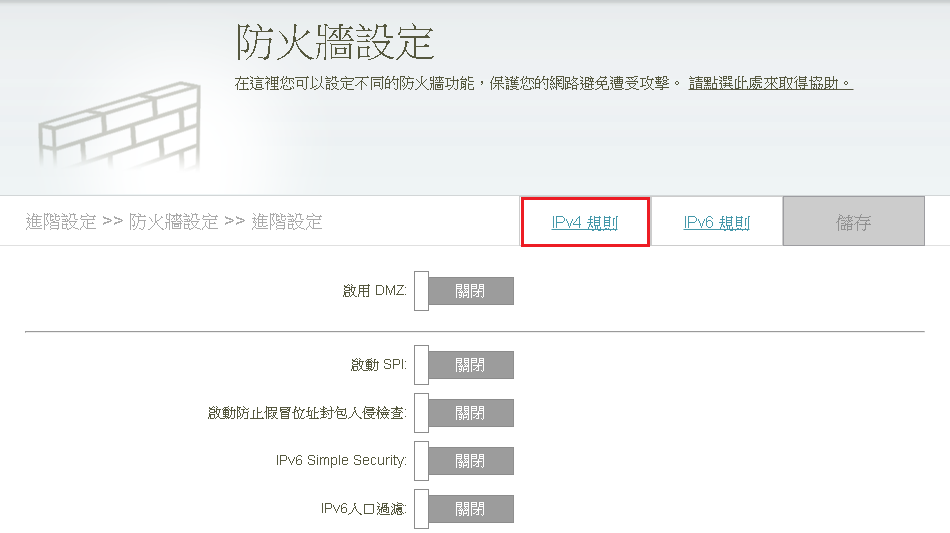Click the 啟動防止假冒位址封包入侵檢查 label text
Viewport: 950px width, 533px height.
coord(307,413)
